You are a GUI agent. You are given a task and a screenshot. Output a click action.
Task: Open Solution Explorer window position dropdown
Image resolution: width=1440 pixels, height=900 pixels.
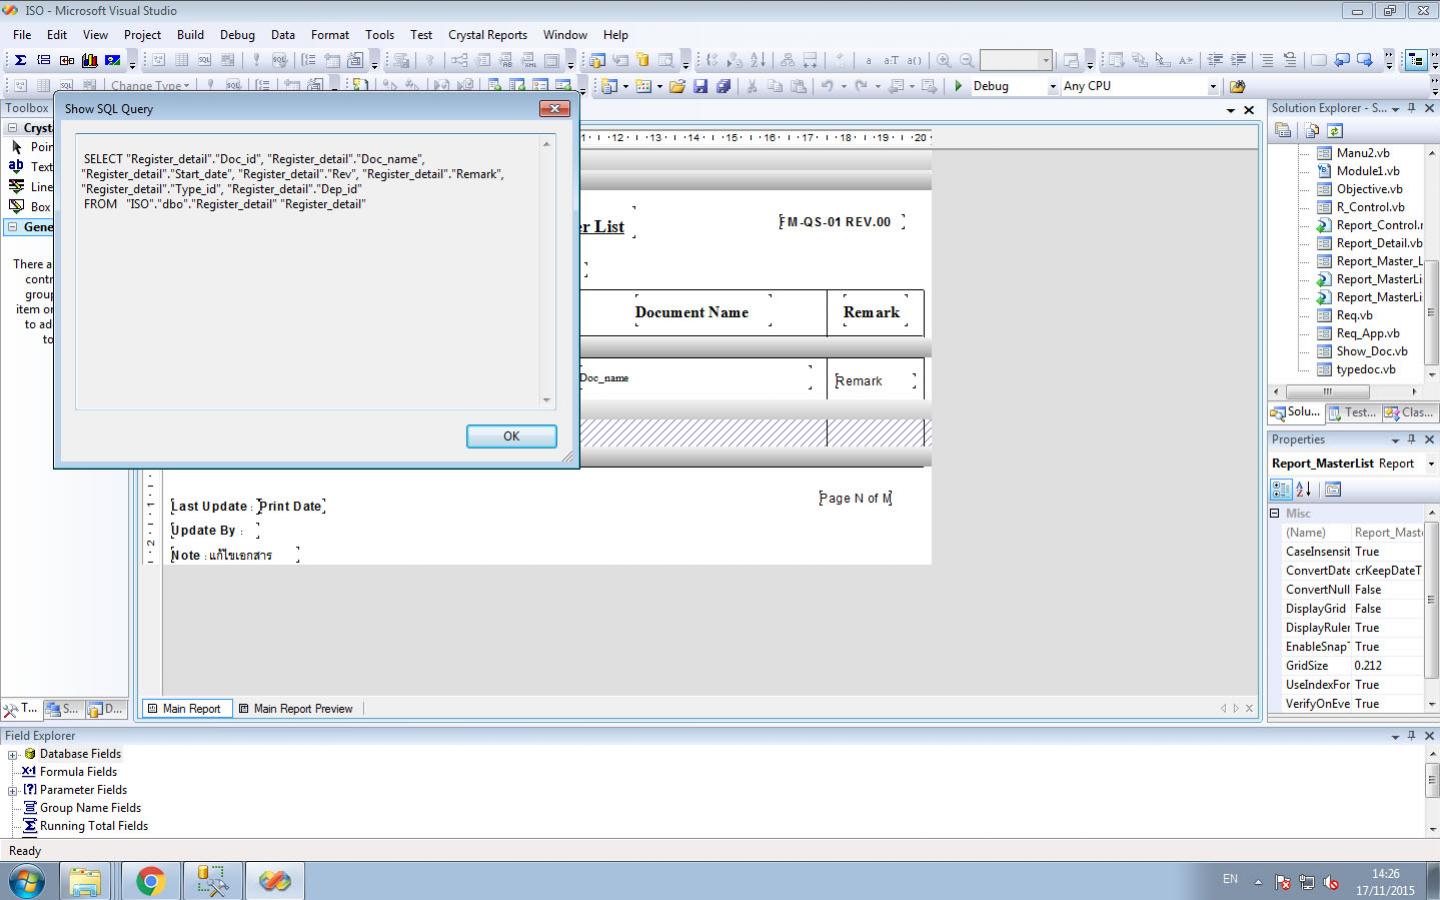(1396, 108)
